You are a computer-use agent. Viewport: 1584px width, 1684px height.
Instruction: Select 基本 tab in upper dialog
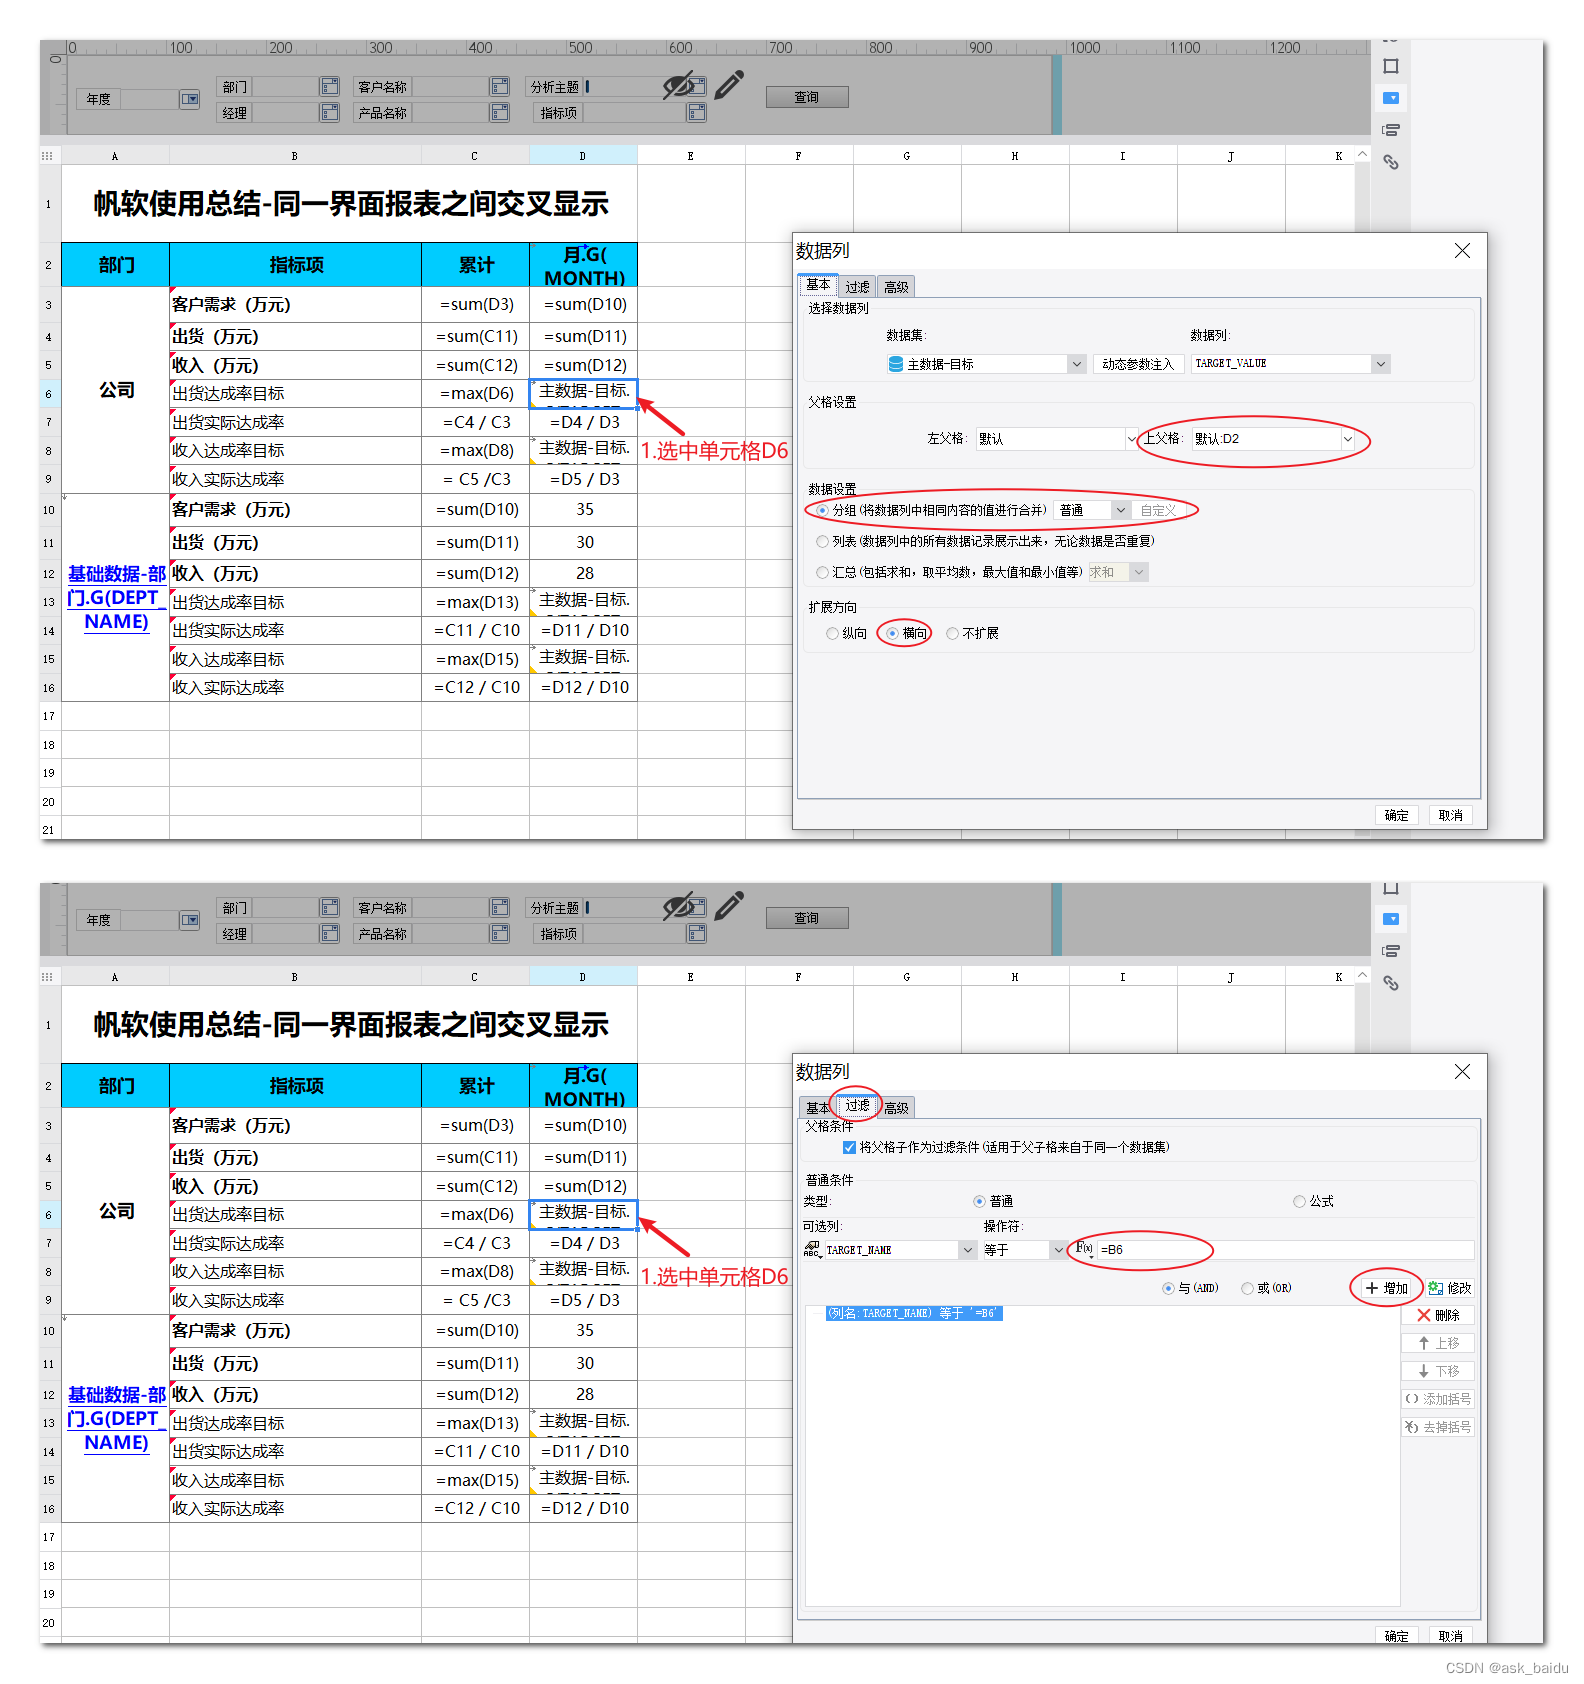(x=818, y=285)
